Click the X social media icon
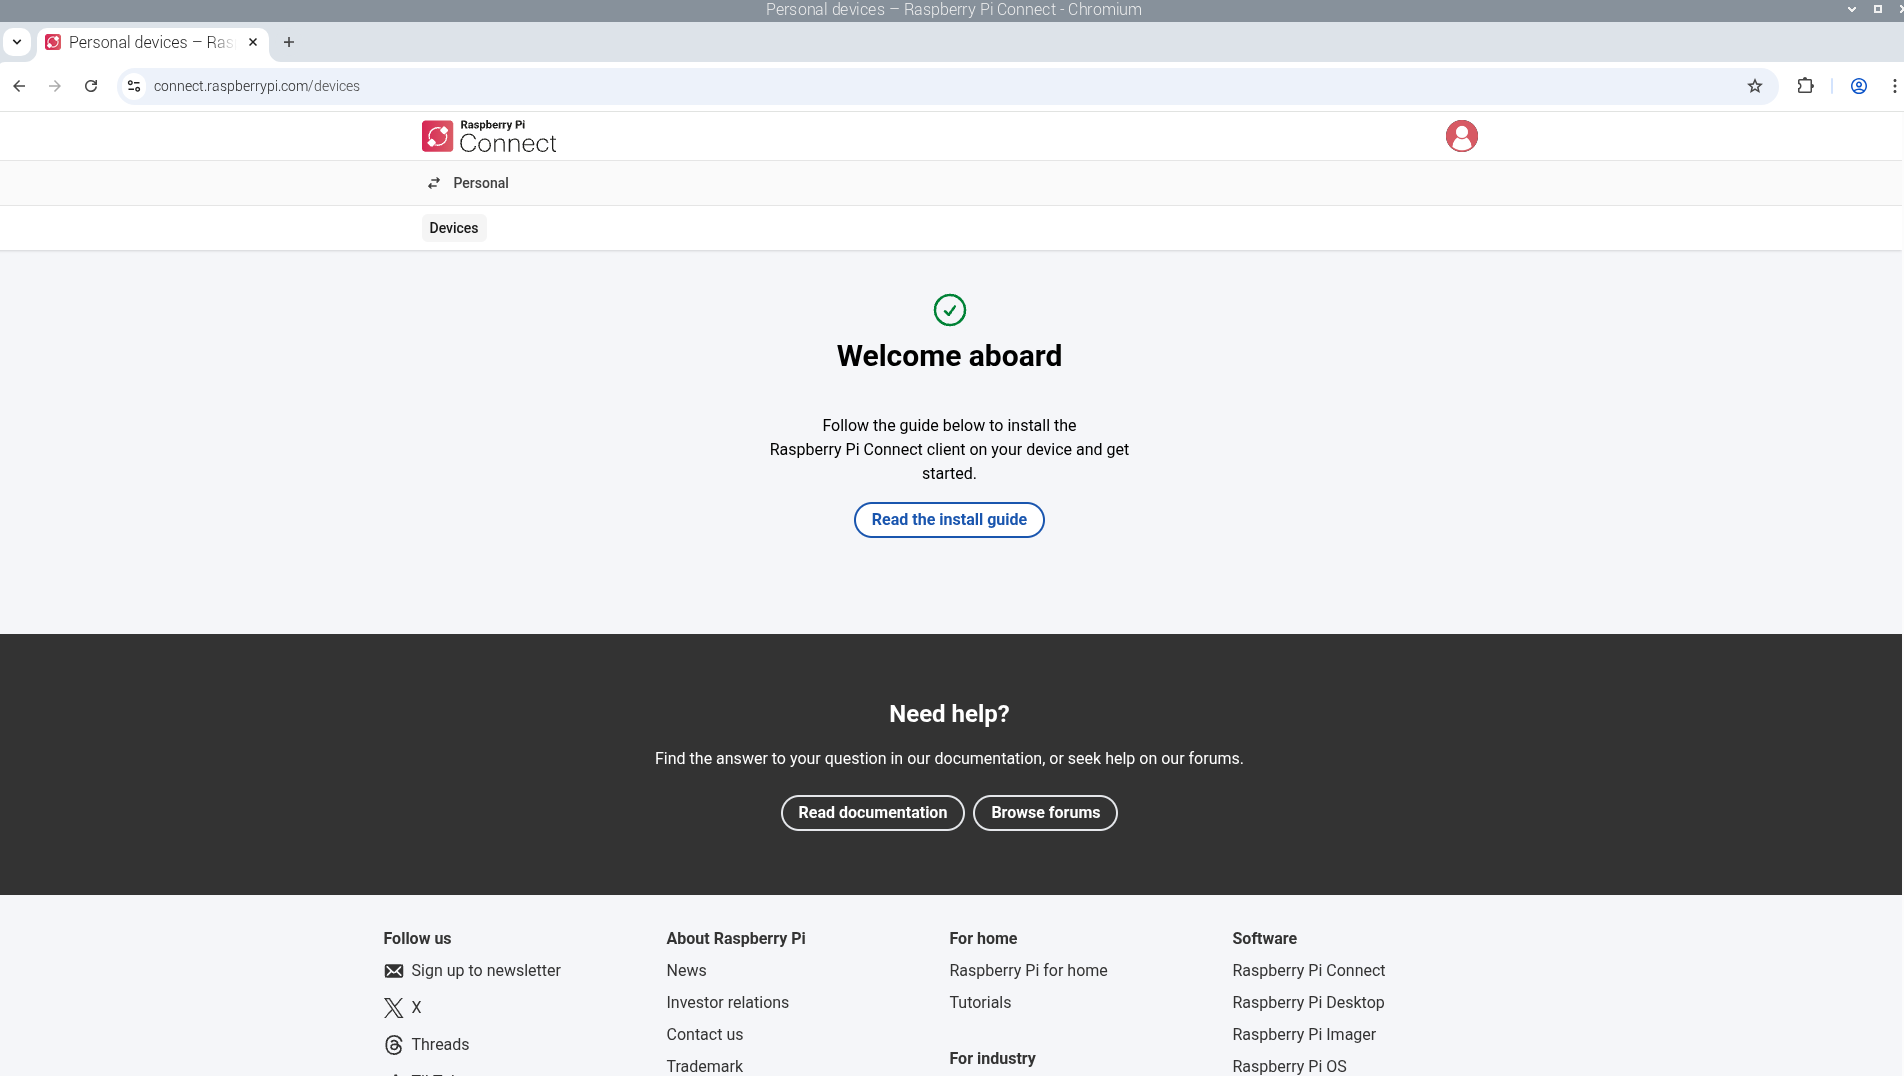 tap(394, 1008)
